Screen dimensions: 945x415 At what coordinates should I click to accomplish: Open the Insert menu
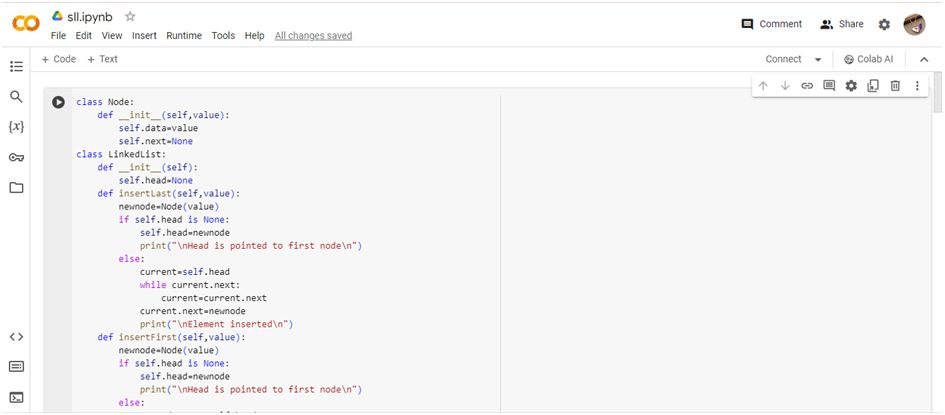[144, 36]
